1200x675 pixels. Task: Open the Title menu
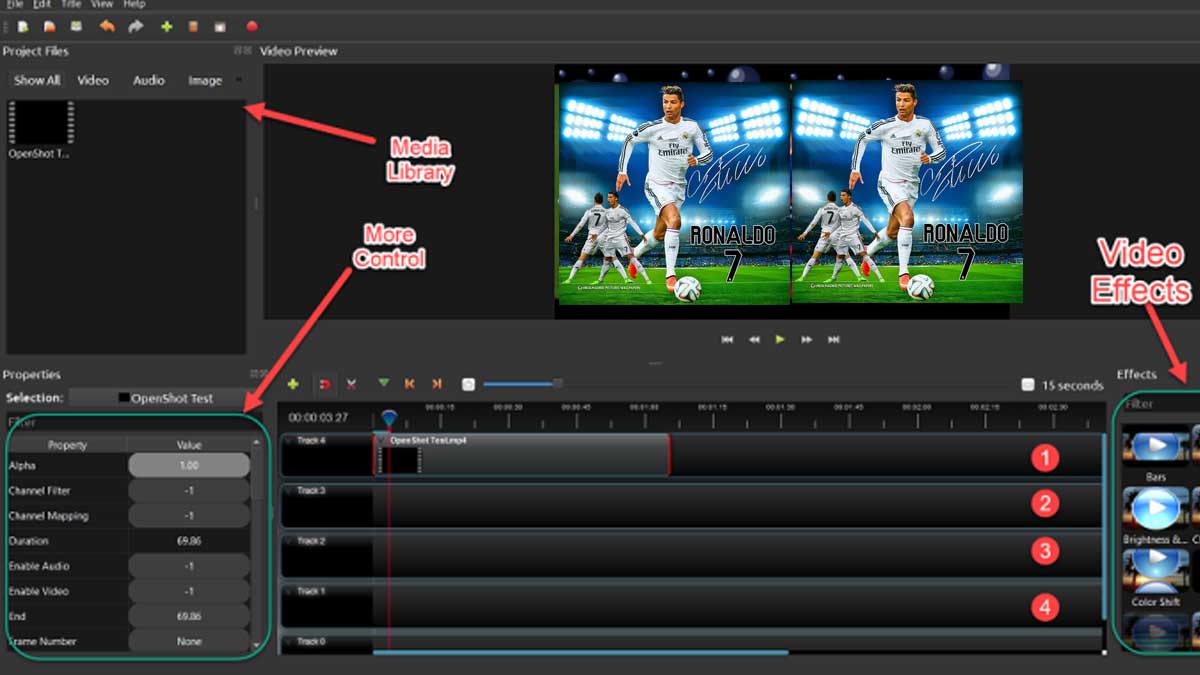pos(71,4)
